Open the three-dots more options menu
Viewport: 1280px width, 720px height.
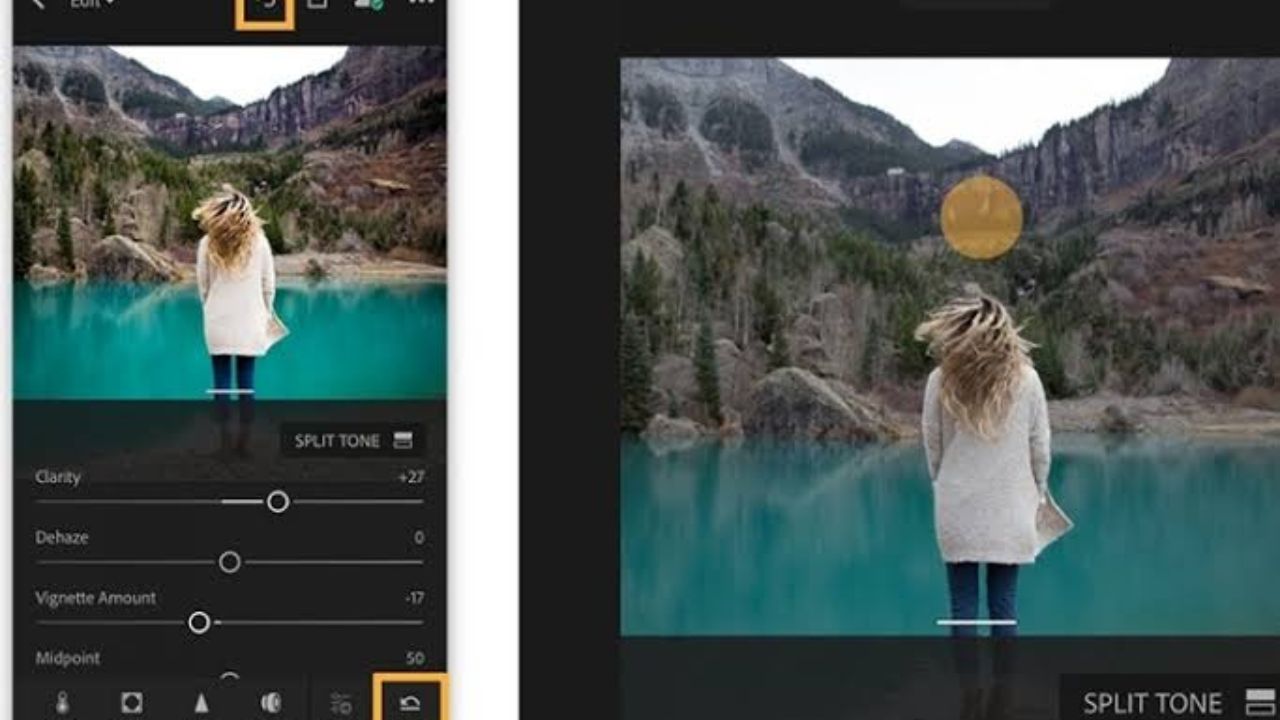pos(422,3)
